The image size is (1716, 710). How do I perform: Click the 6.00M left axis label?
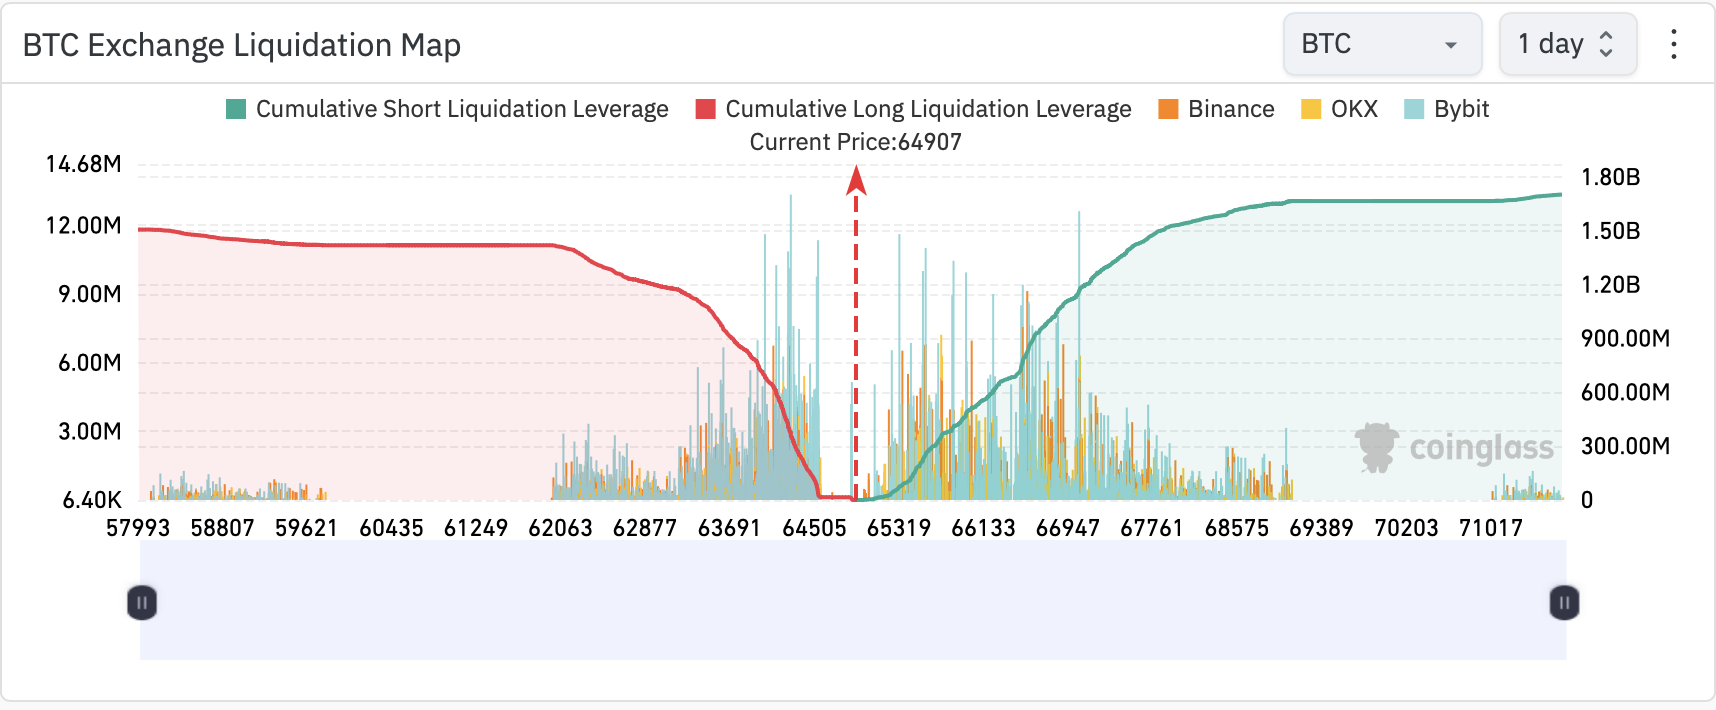[90, 363]
